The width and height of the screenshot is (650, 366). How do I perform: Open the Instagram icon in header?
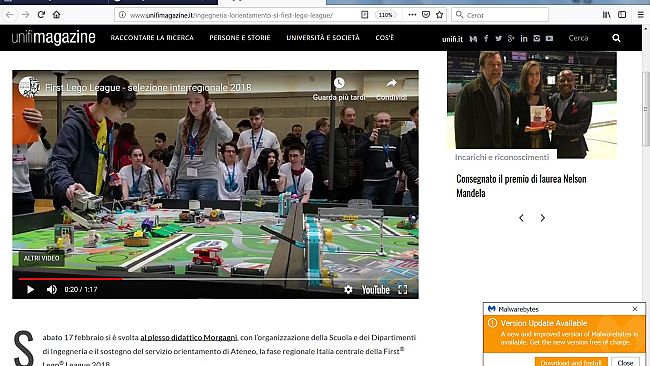pos(537,39)
